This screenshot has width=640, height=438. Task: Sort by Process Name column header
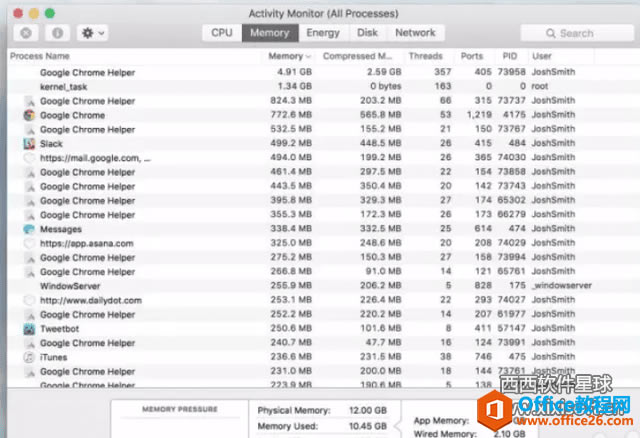[x=40, y=56]
